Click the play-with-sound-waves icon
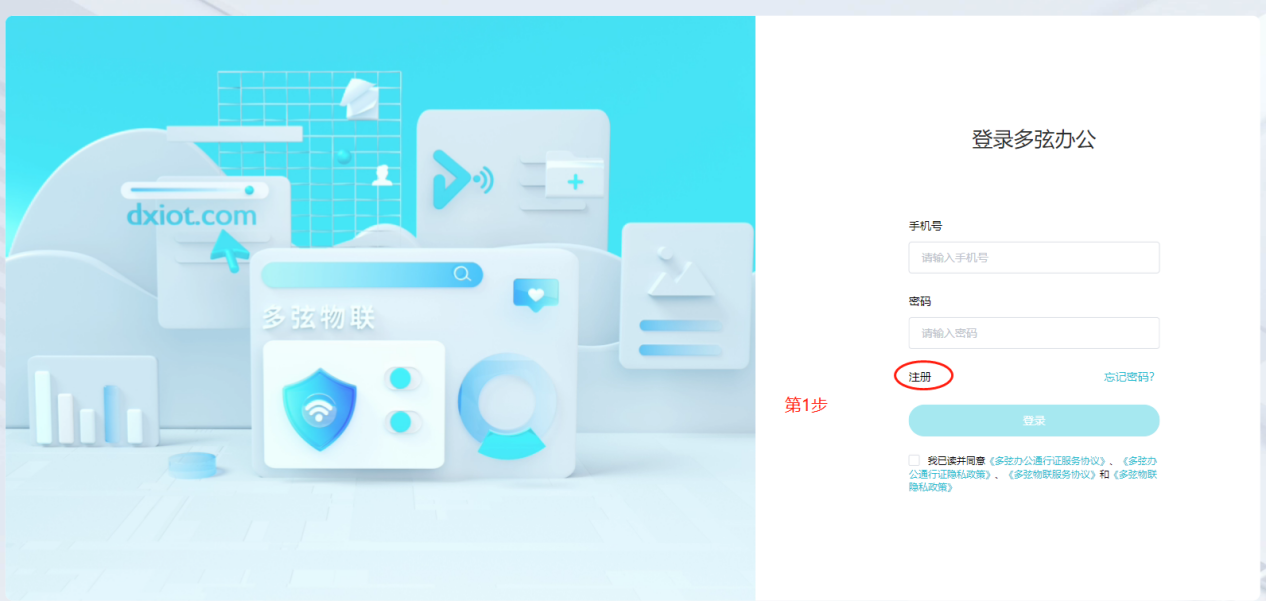The width and height of the screenshot is (1266, 601). [461, 179]
